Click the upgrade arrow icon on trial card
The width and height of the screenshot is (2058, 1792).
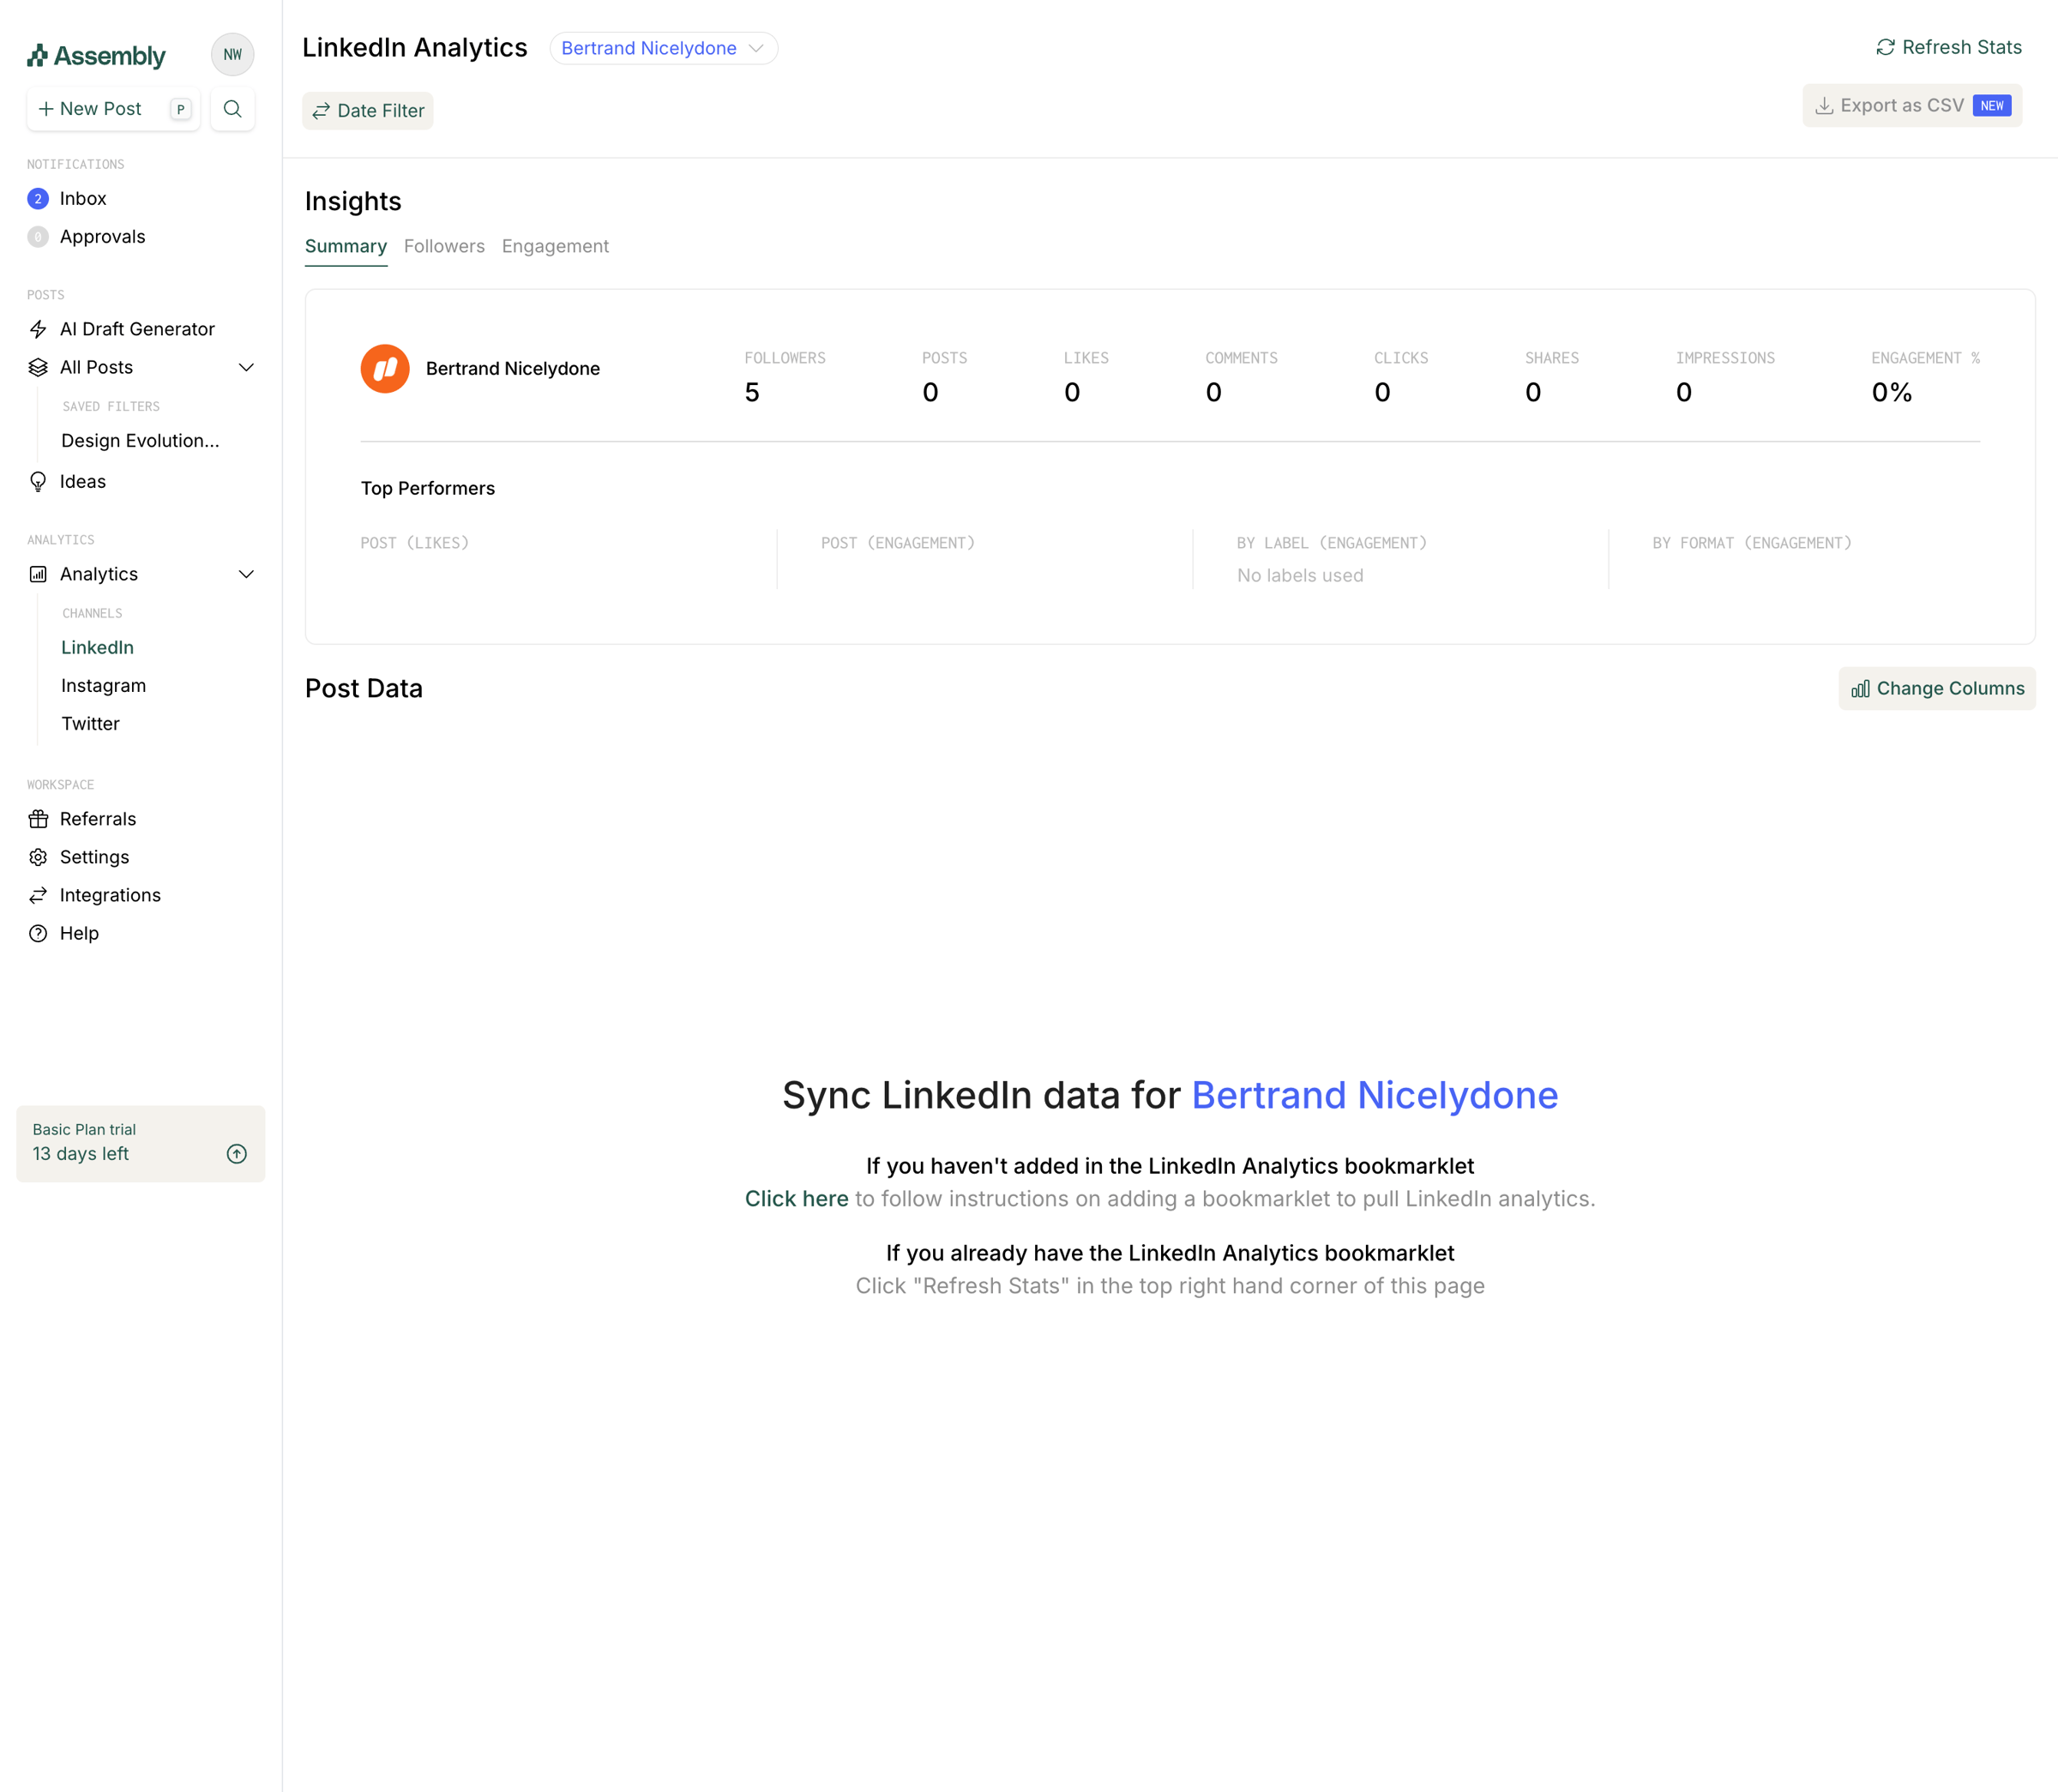click(237, 1154)
